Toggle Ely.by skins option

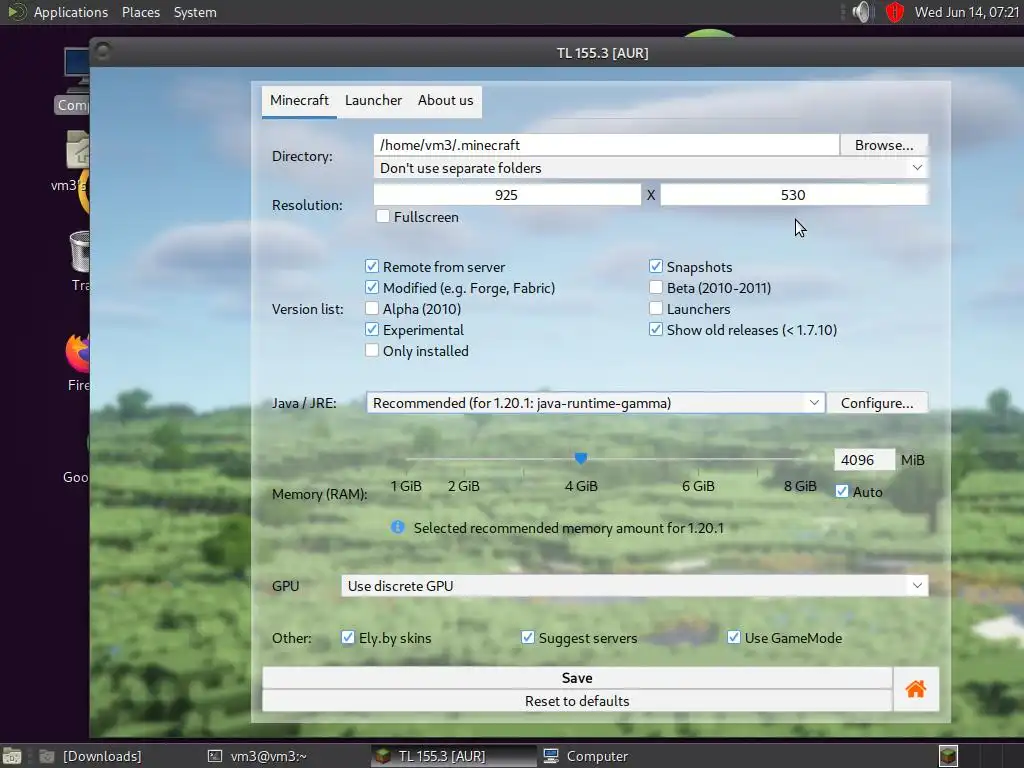click(x=347, y=637)
